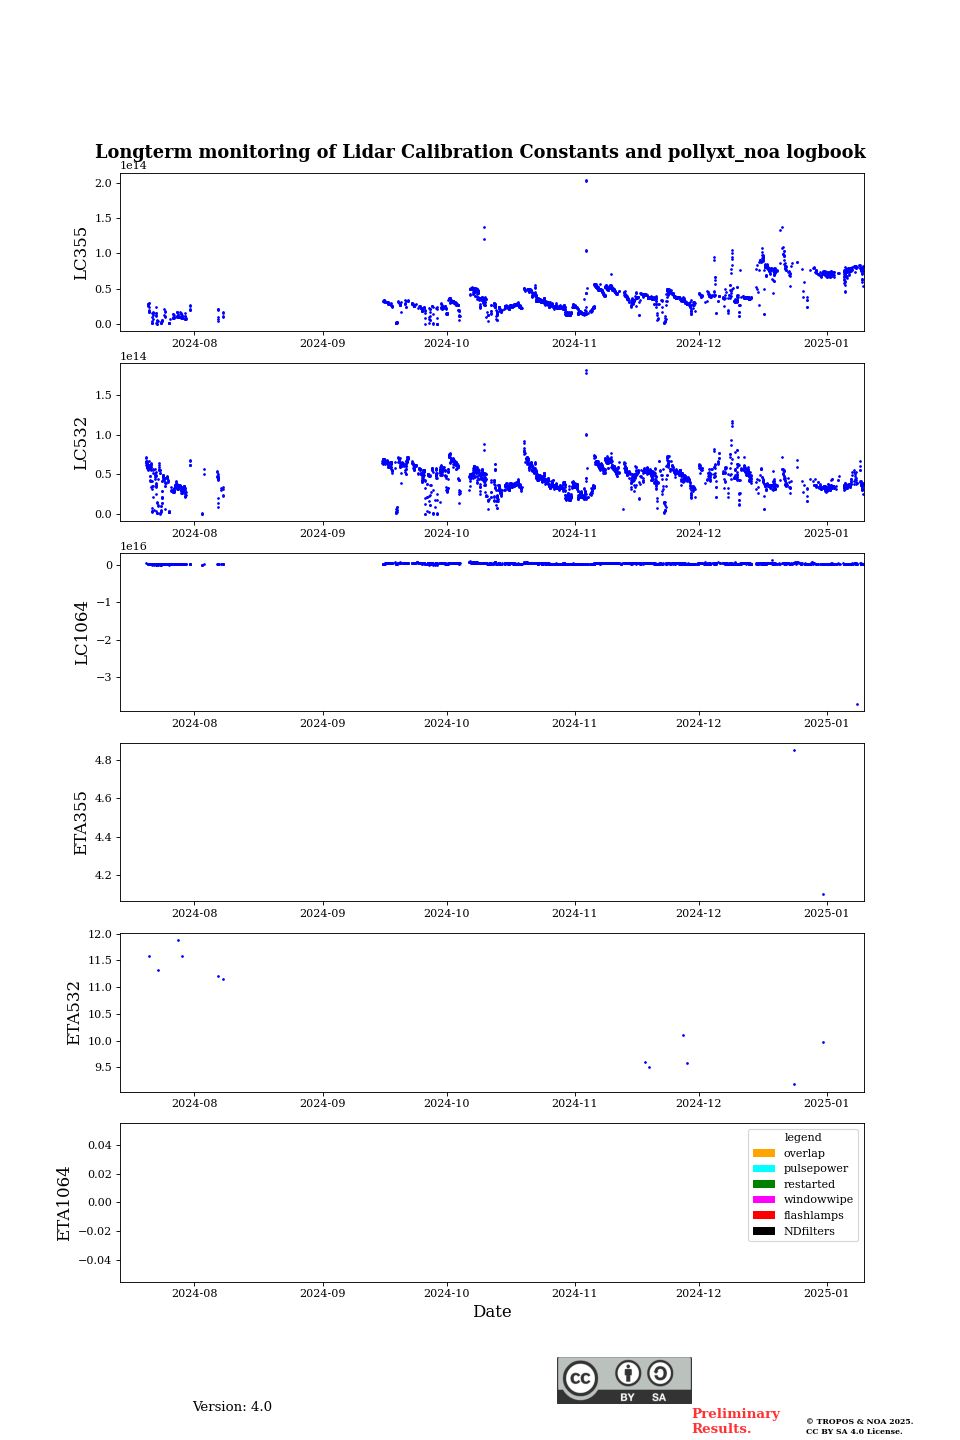
Task: Click the overlap legend label
Action: (x=804, y=1153)
